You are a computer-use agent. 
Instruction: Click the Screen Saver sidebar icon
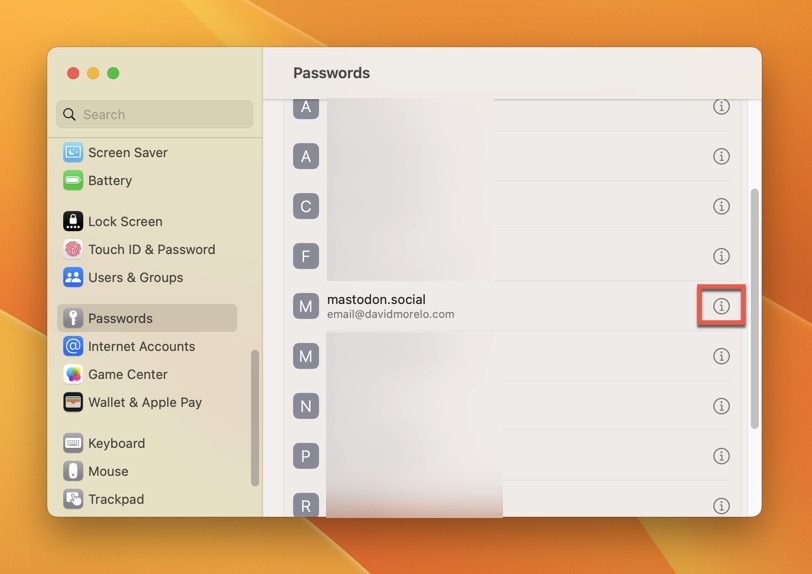[73, 152]
